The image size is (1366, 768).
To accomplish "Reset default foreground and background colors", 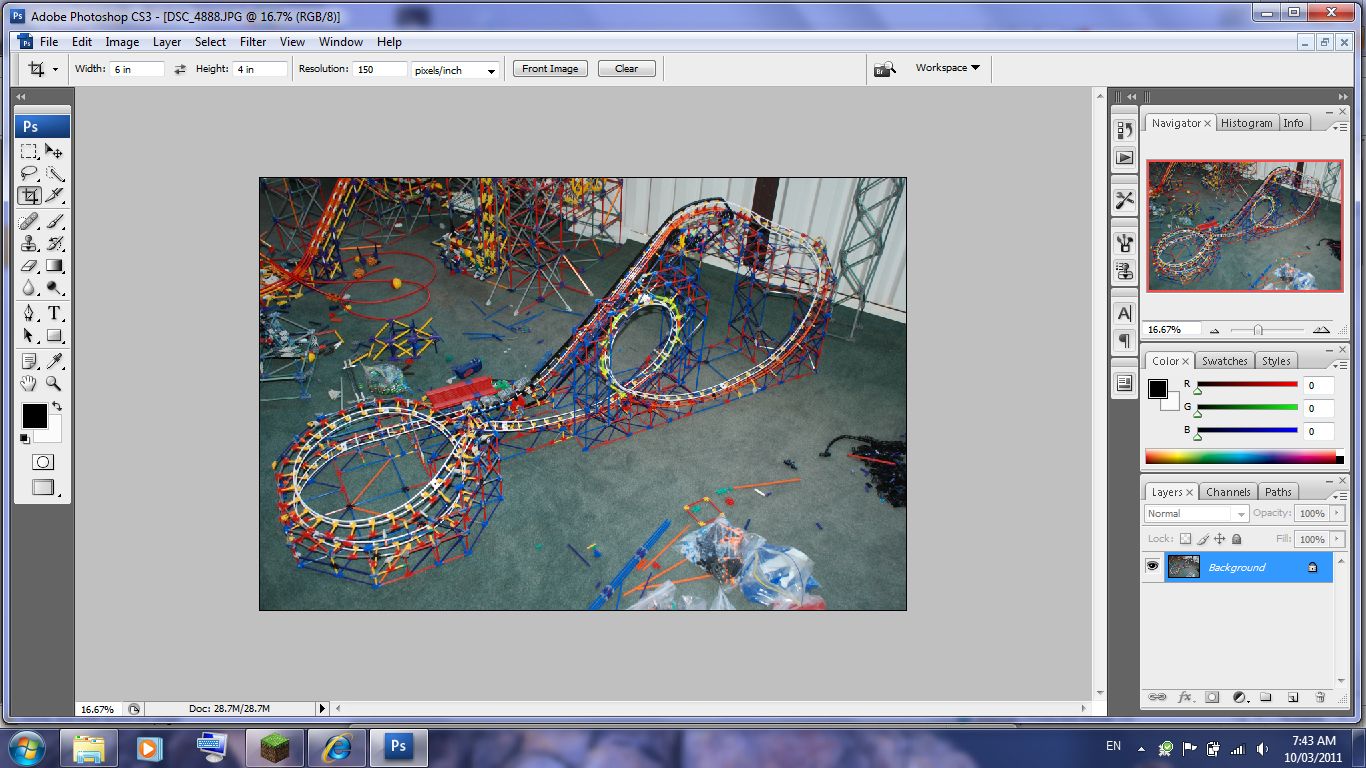I will (x=25, y=438).
